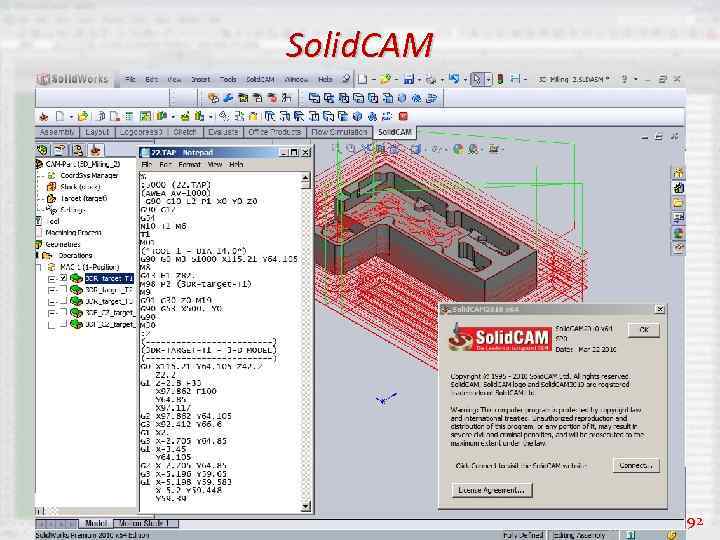Expand the Operations folder node
The image size is (720, 540).
click(38, 256)
